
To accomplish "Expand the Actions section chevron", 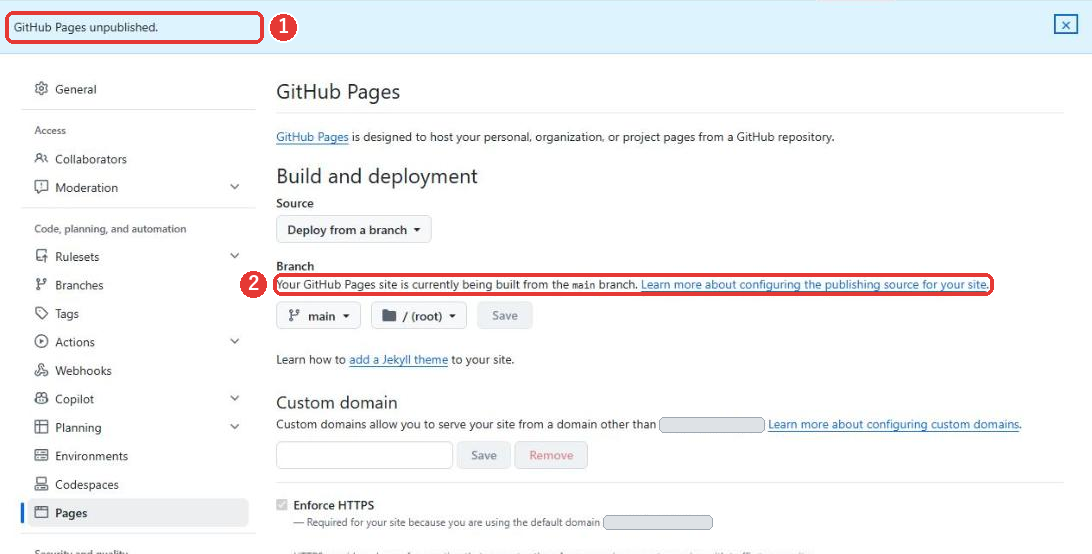I will click(235, 341).
